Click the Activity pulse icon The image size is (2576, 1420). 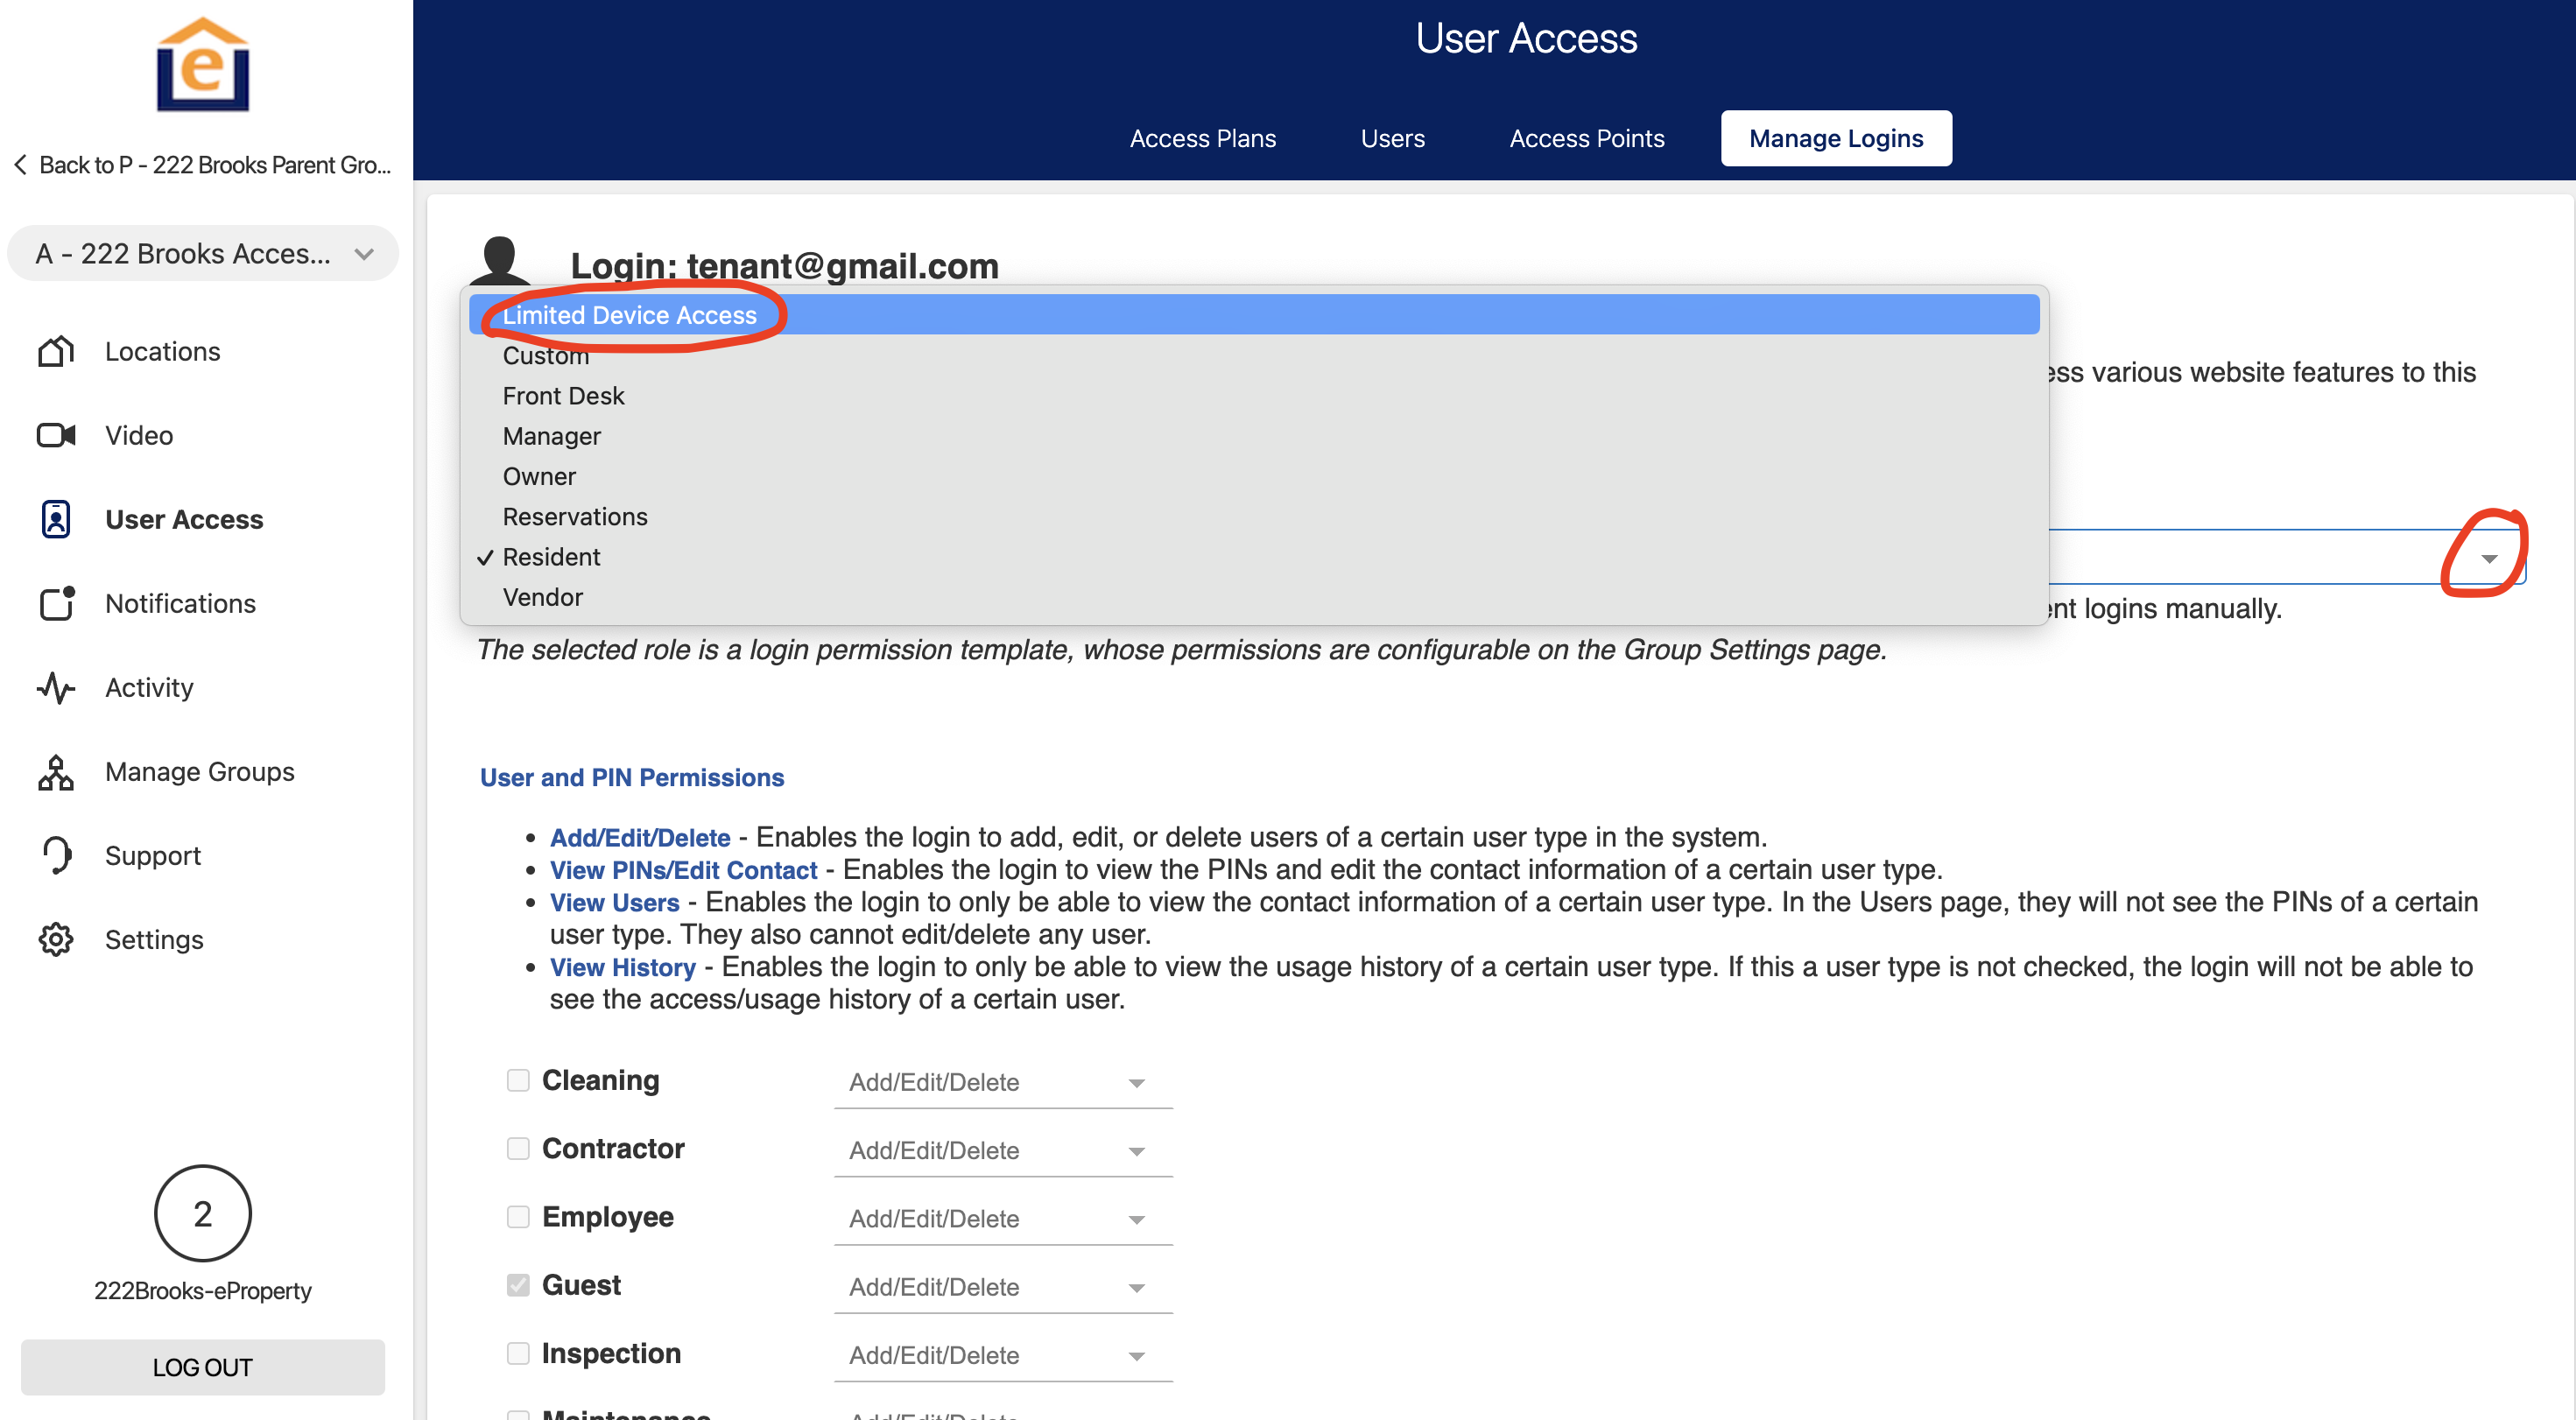[x=56, y=687]
